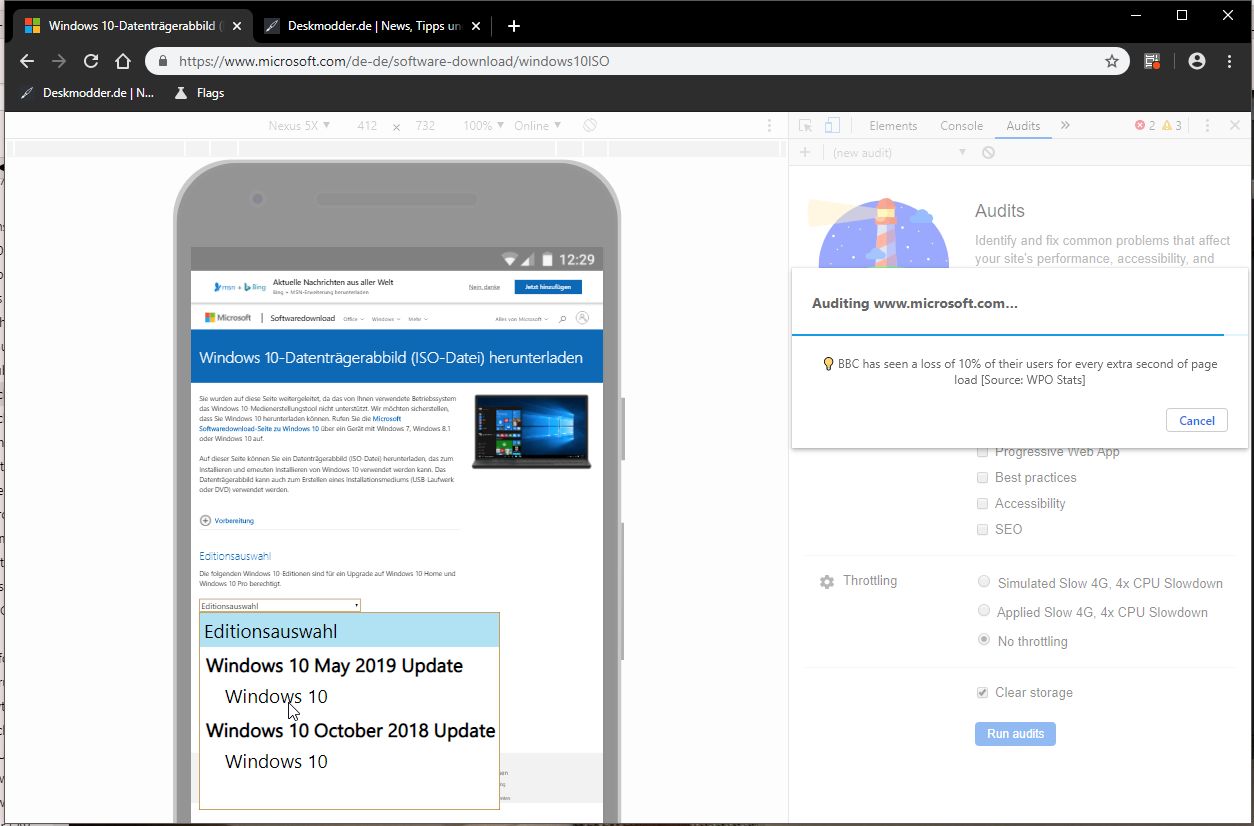Close the Windows 10-Datenträgerabbild tab
Screen dimensions: 1254x826
[x=236, y=26]
